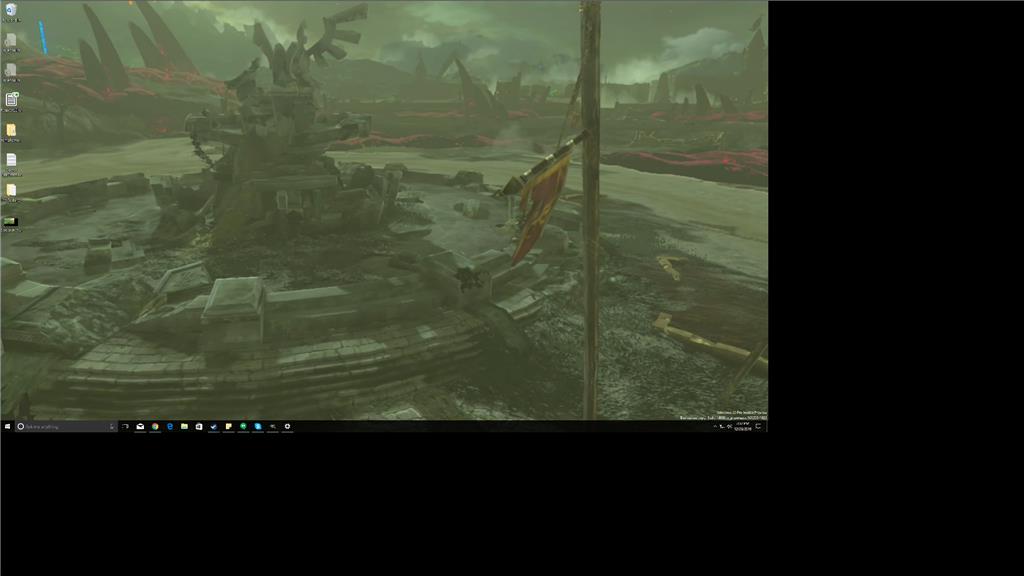Launch Google Chrome from the taskbar
The height and width of the screenshot is (576, 1024).
click(155, 426)
